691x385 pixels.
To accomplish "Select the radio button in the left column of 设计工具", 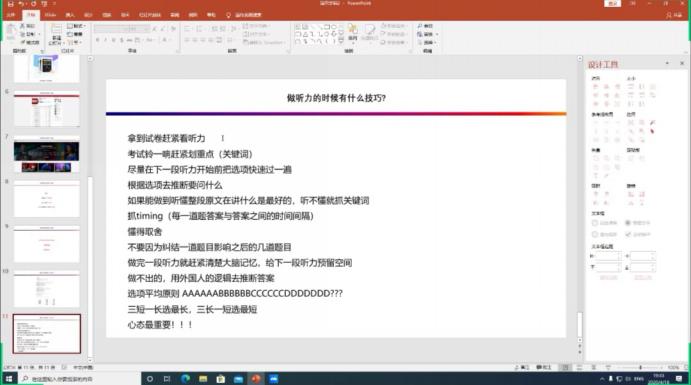I will (x=595, y=223).
